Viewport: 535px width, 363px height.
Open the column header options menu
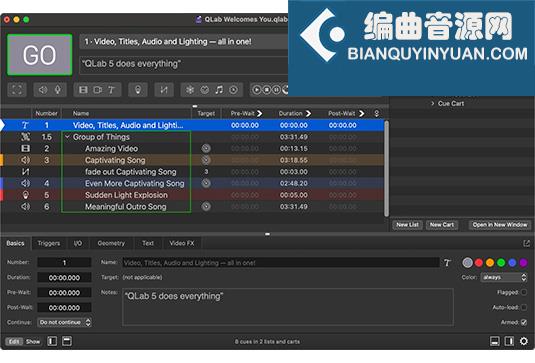tap(377, 113)
